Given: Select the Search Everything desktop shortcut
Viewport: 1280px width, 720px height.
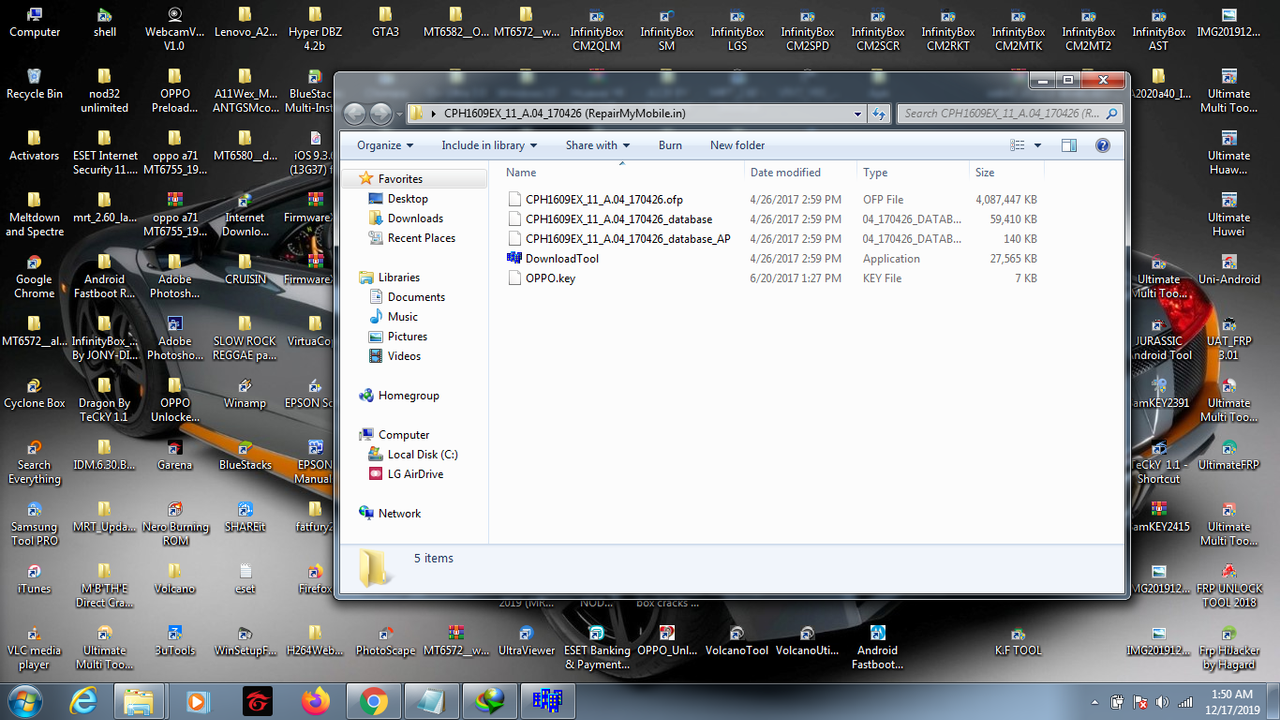Looking at the screenshot, I should point(34,463).
